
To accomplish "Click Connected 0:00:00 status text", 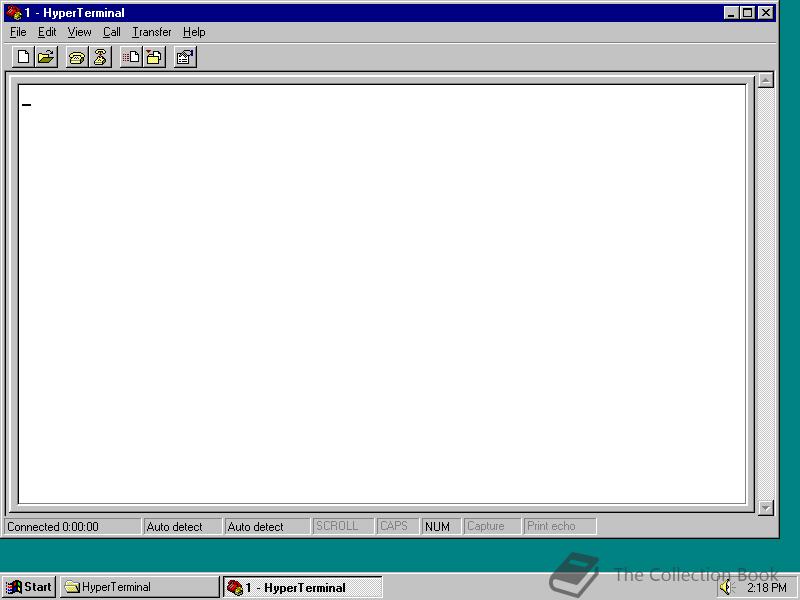I will [x=53, y=527].
